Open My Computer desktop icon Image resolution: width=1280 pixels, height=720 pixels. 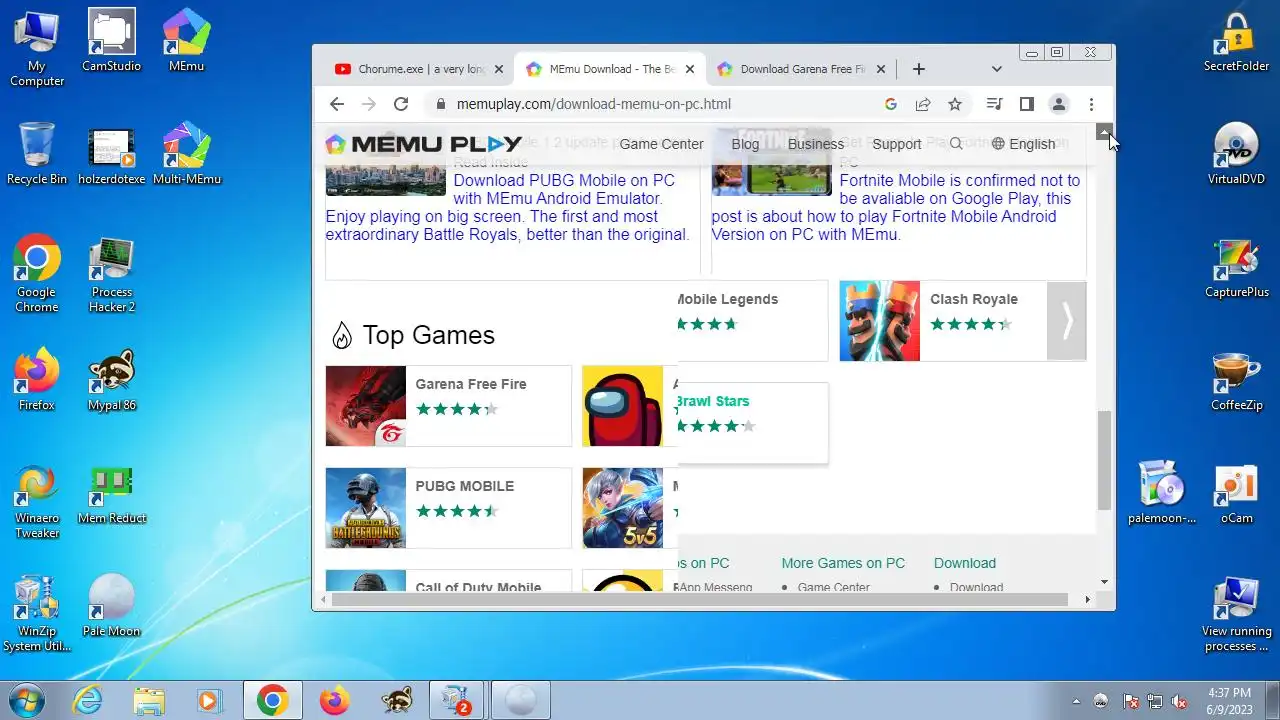pyautogui.click(x=37, y=47)
